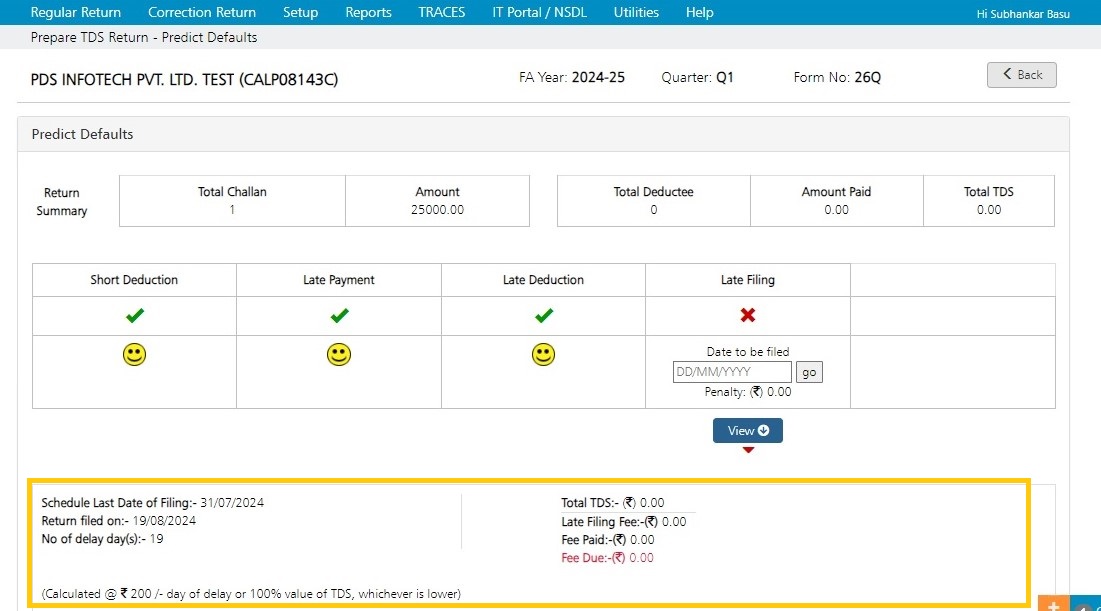Open the Utilities menu
The width and height of the screenshot is (1101, 611).
point(636,12)
